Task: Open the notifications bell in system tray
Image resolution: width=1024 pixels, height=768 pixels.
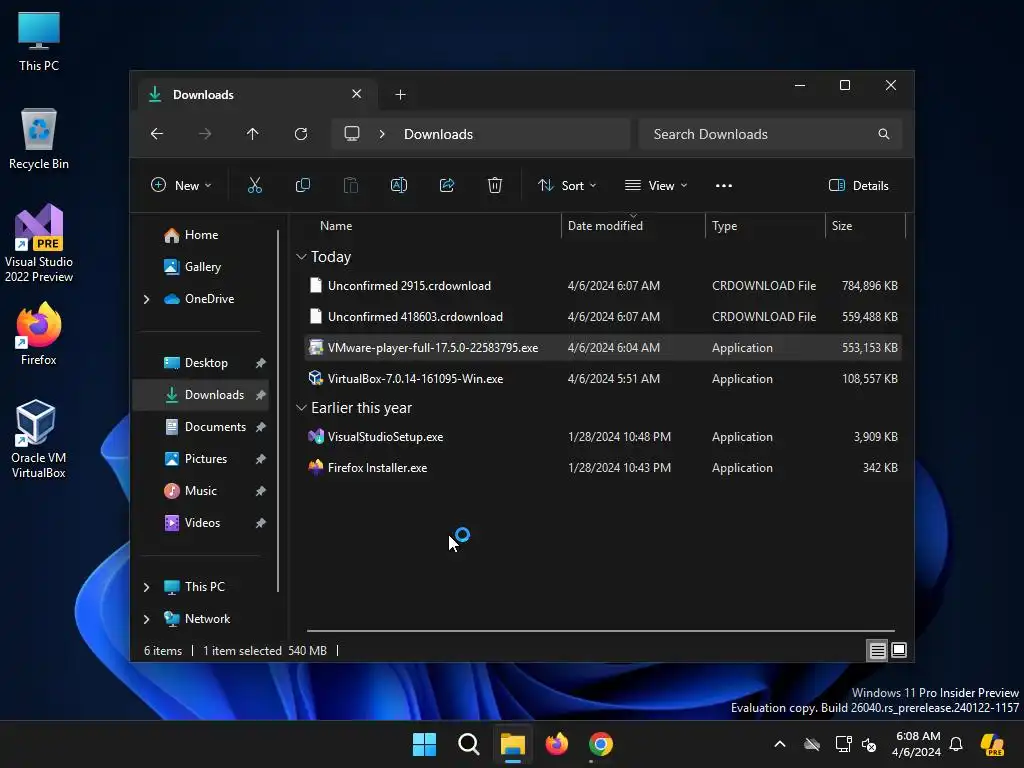Action: click(x=956, y=744)
